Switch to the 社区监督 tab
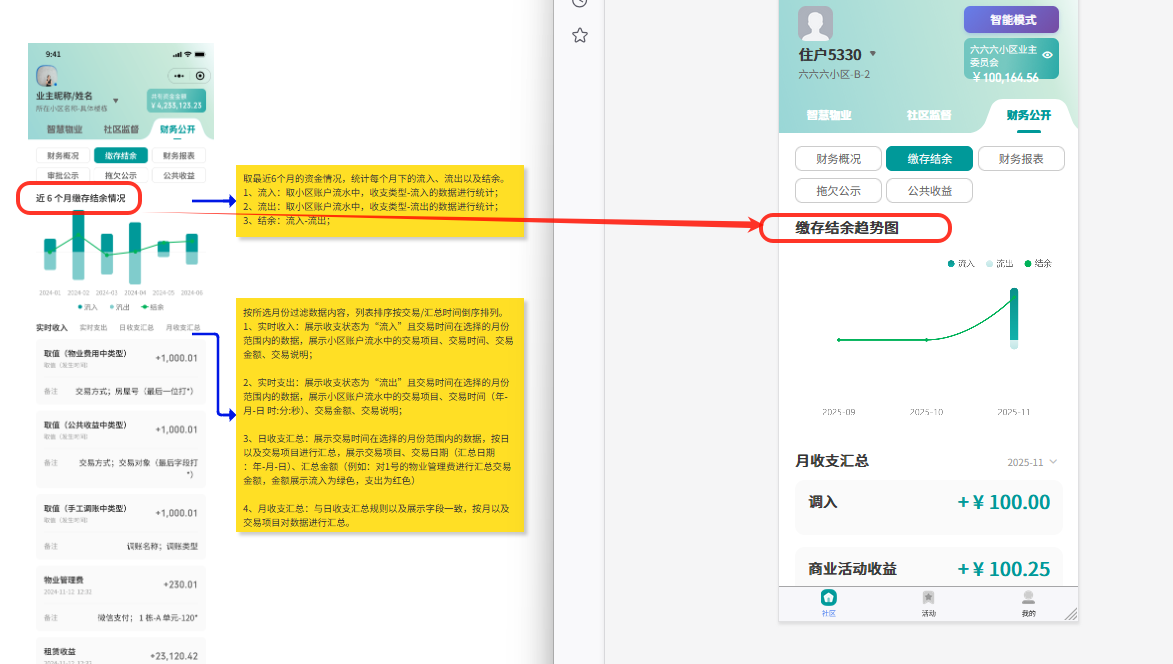 coord(929,113)
